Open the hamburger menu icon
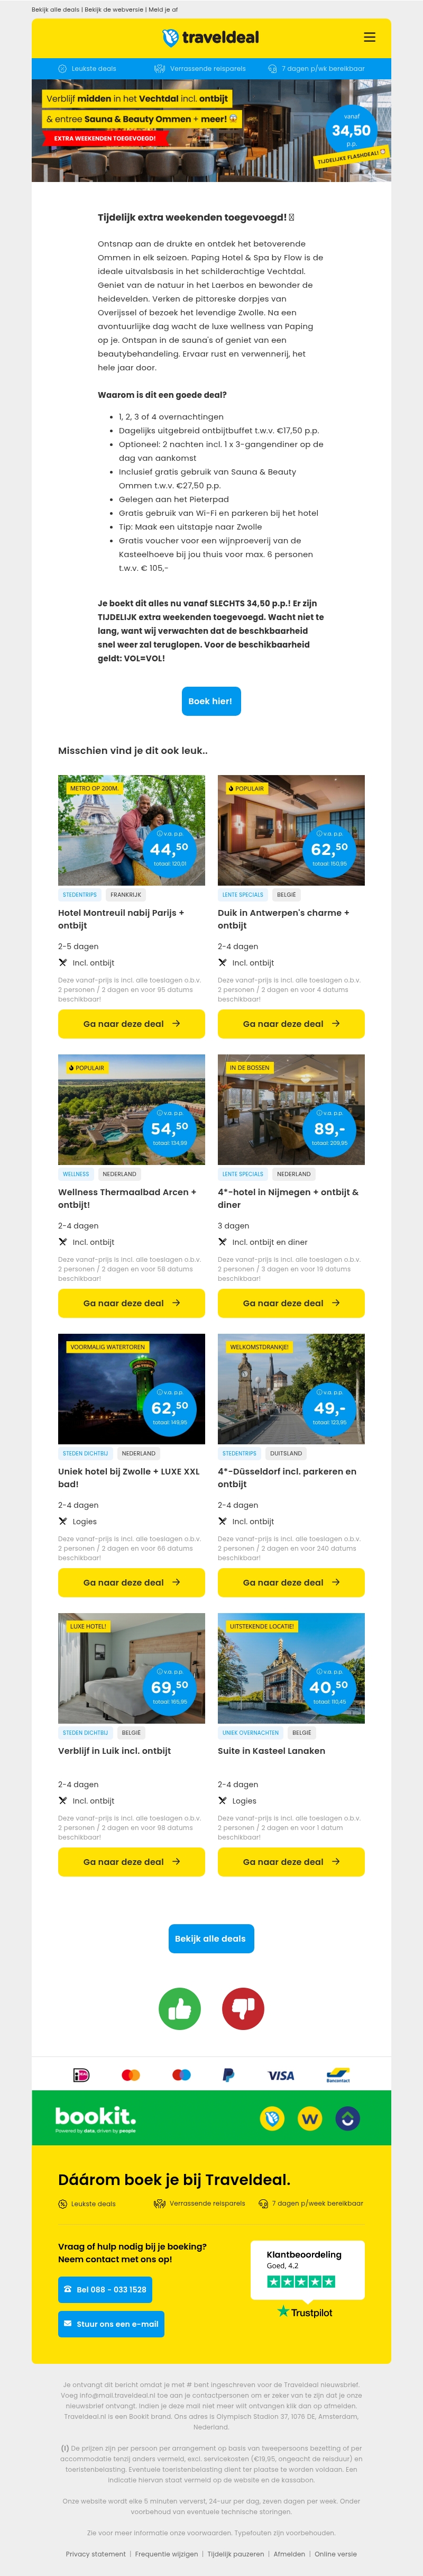Viewport: 423px width, 2576px height. (369, 37)
